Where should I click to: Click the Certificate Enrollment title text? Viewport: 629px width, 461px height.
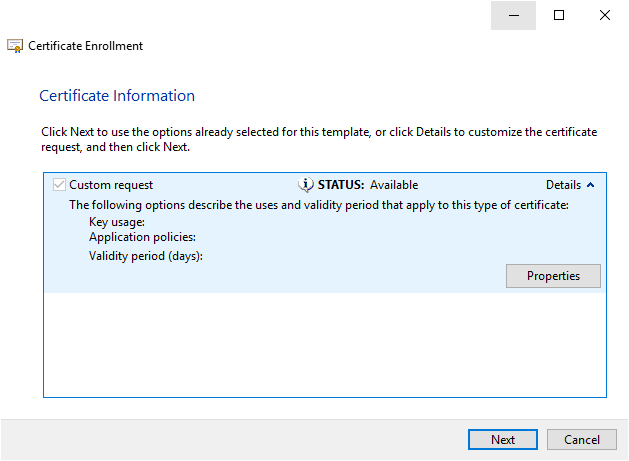coord(85,46)
